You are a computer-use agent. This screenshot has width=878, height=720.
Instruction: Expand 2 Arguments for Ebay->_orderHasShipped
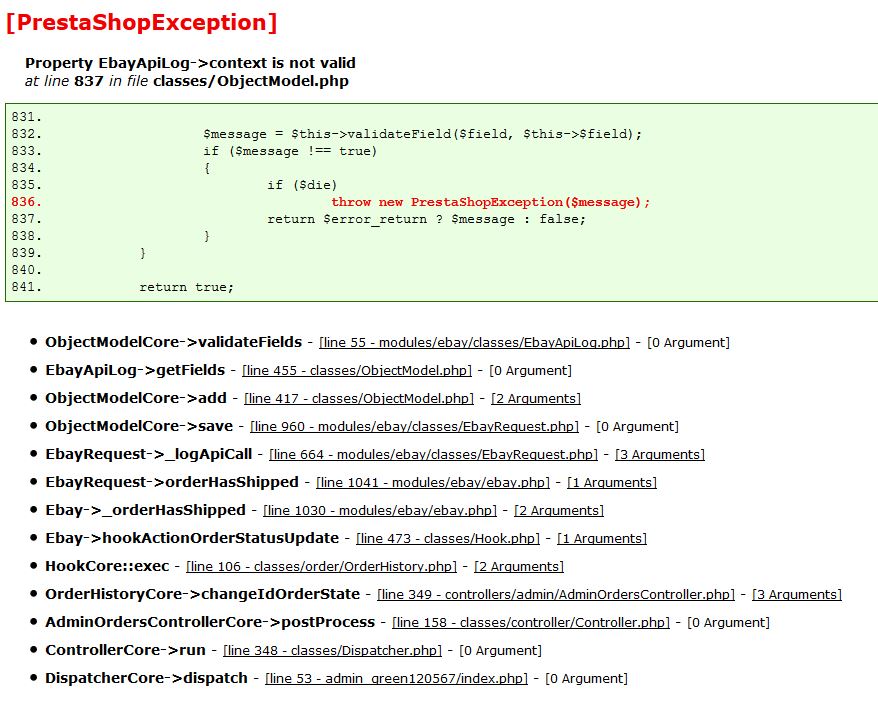(x=559, y=511)
